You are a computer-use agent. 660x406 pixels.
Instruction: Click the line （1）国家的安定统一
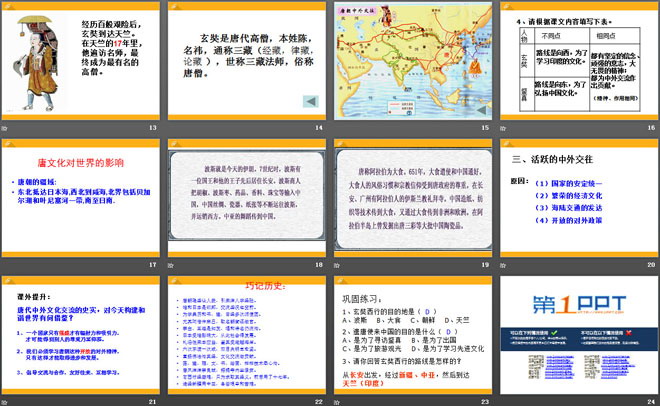click(568, 183)
